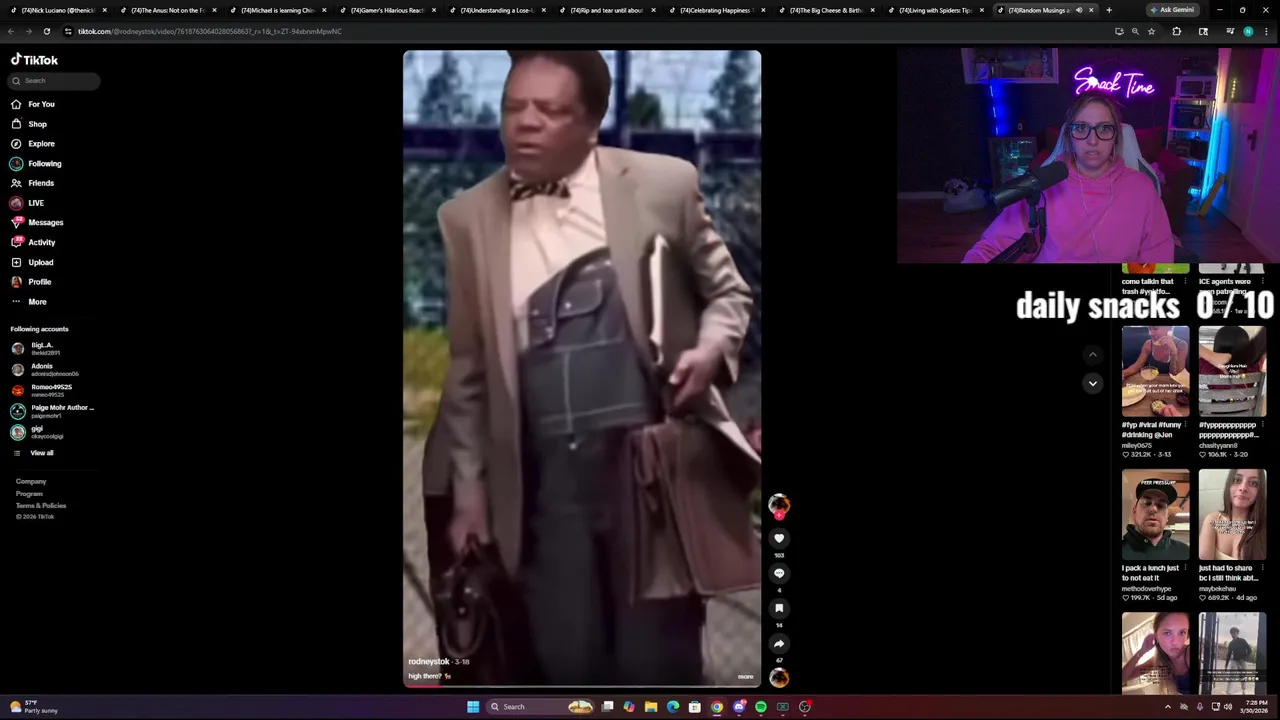The width and height of the screenshot is (1280, 720).
Task: Reload the page in Chrome
Action: 46,31
